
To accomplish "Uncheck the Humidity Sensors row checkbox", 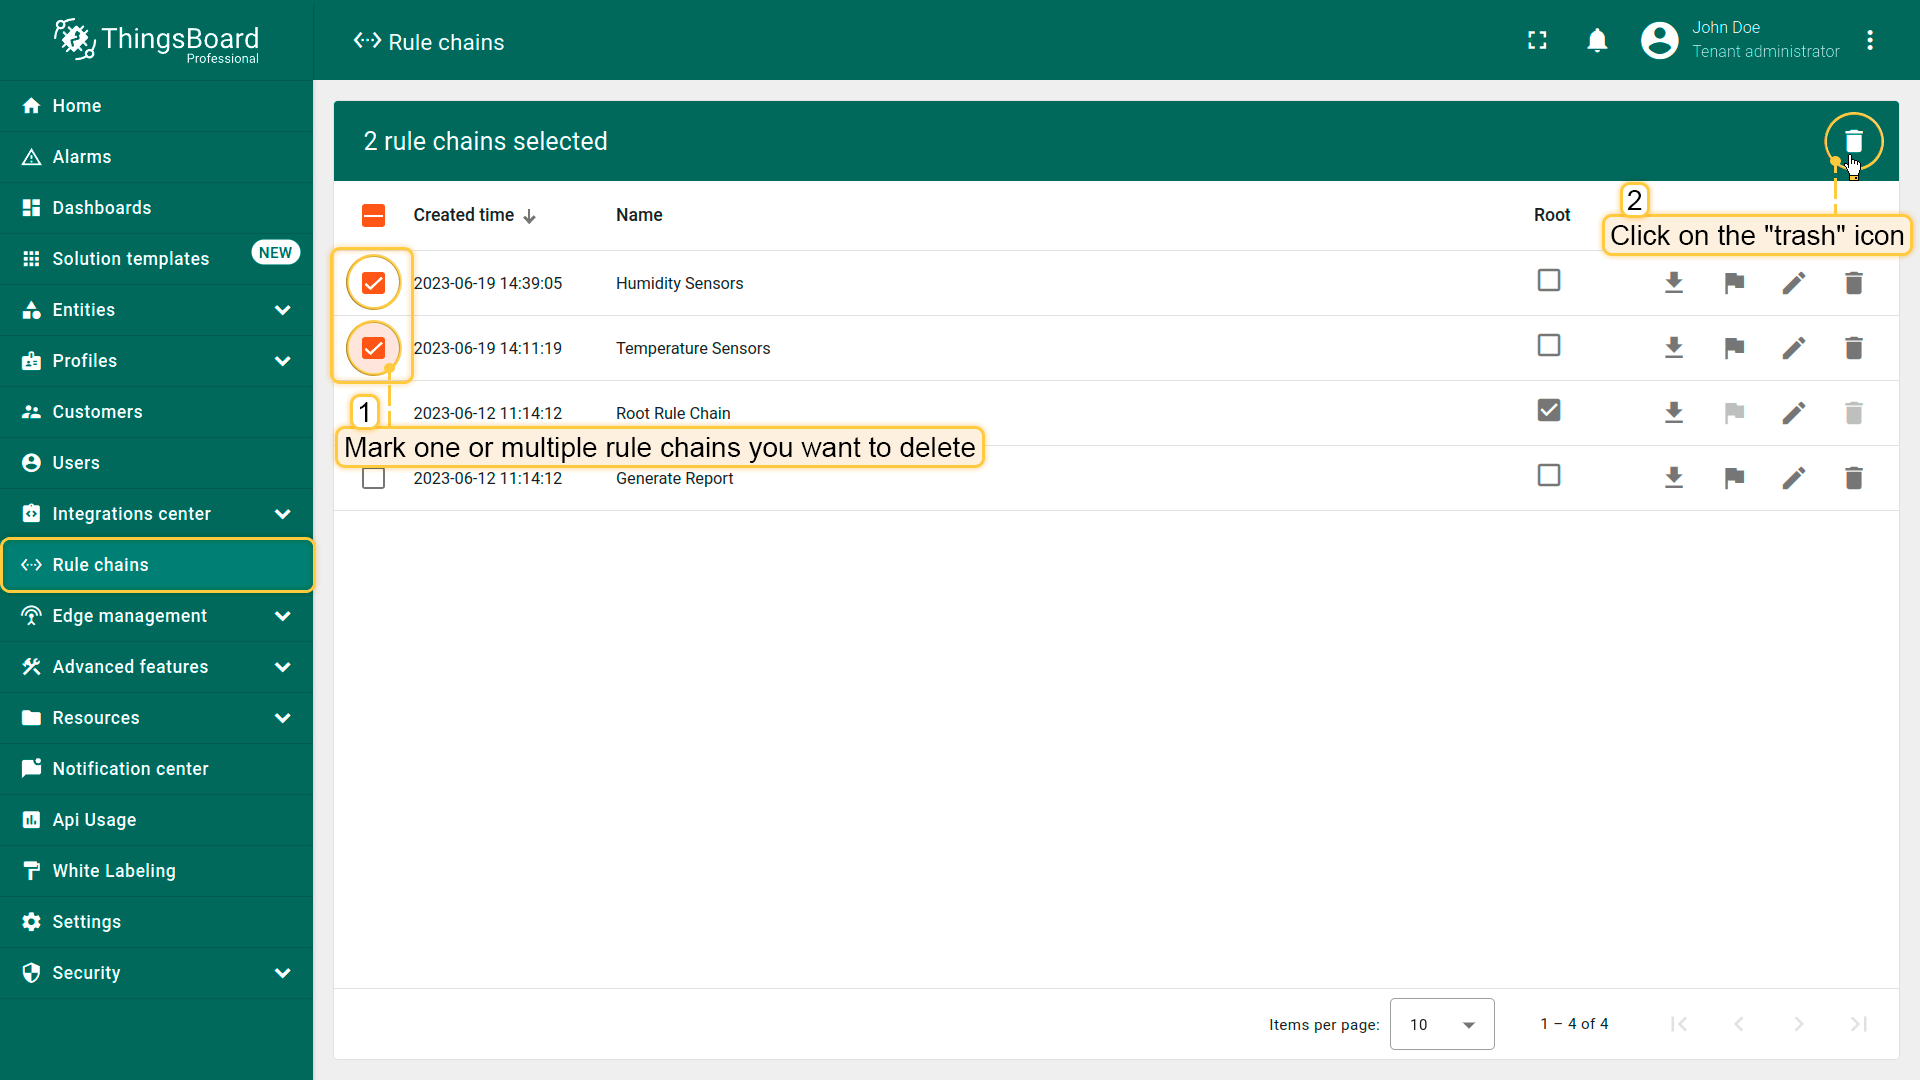I will (373, 283).
